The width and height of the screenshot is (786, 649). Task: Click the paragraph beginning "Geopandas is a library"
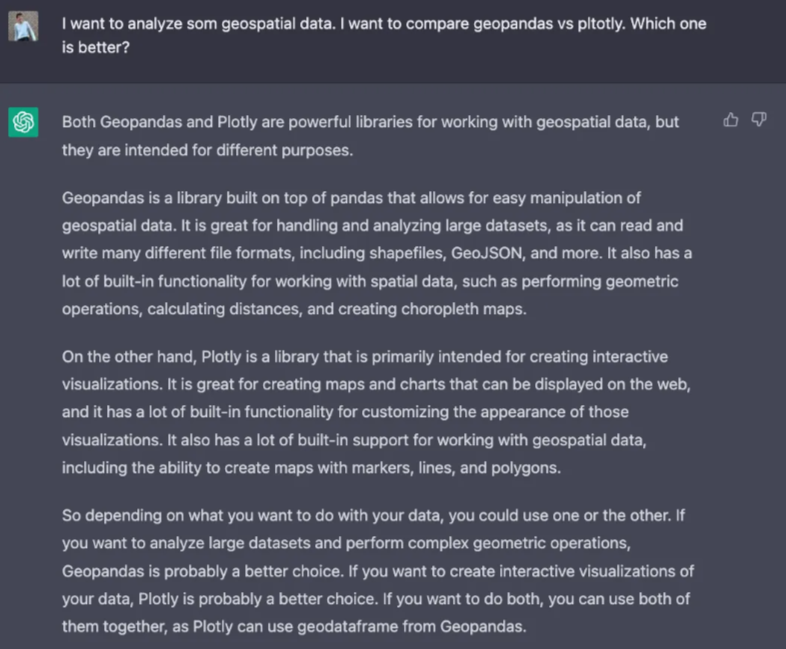(377, 253)
